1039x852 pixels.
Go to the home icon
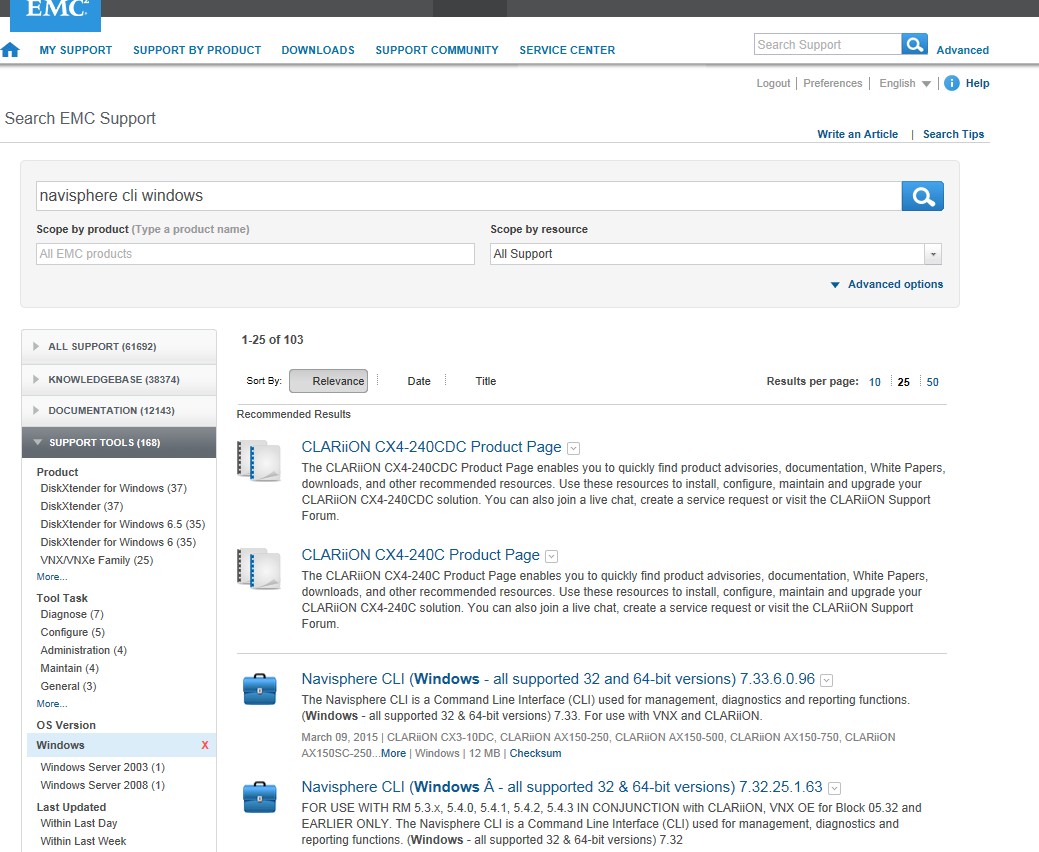11,50
